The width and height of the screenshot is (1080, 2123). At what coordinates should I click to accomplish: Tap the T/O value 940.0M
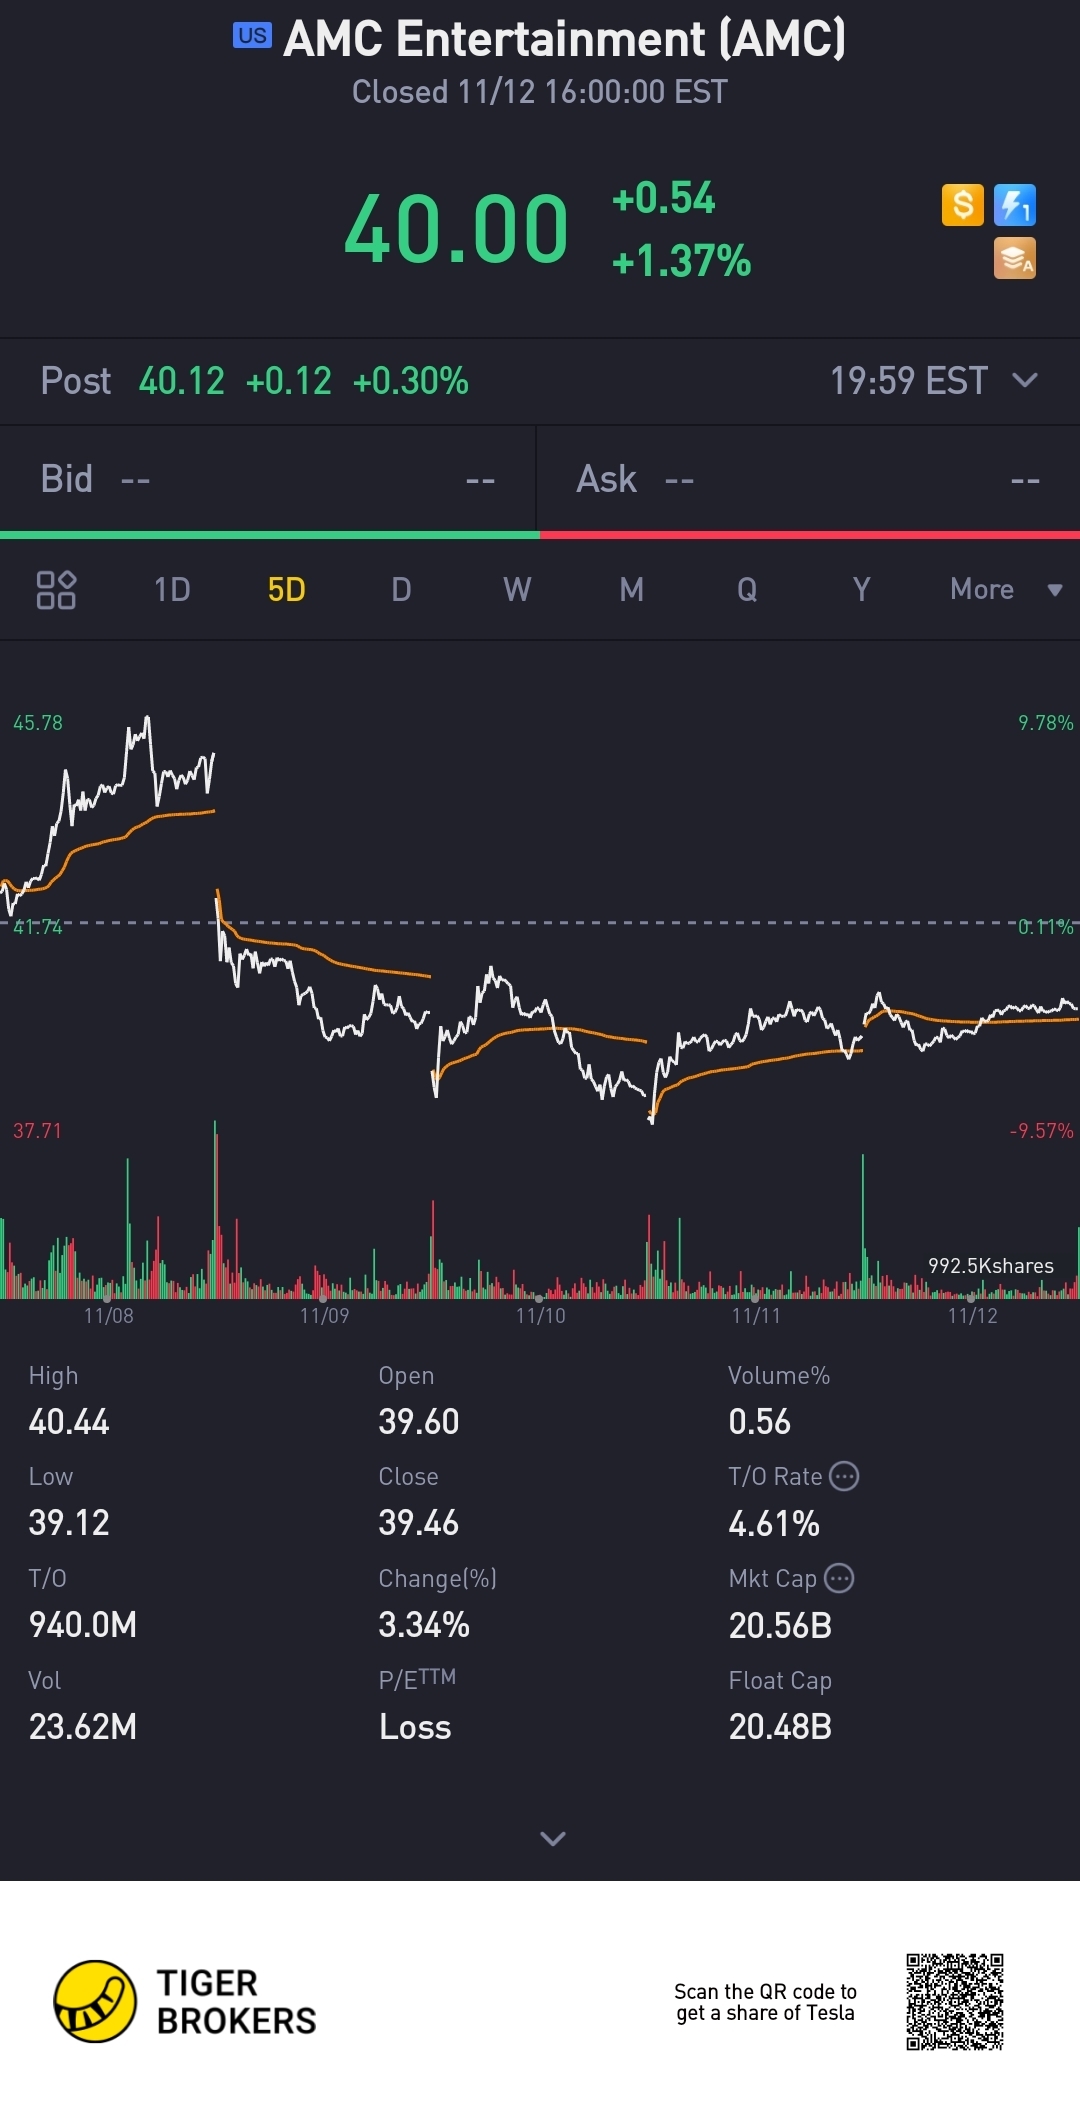(x=83, y=1625)
